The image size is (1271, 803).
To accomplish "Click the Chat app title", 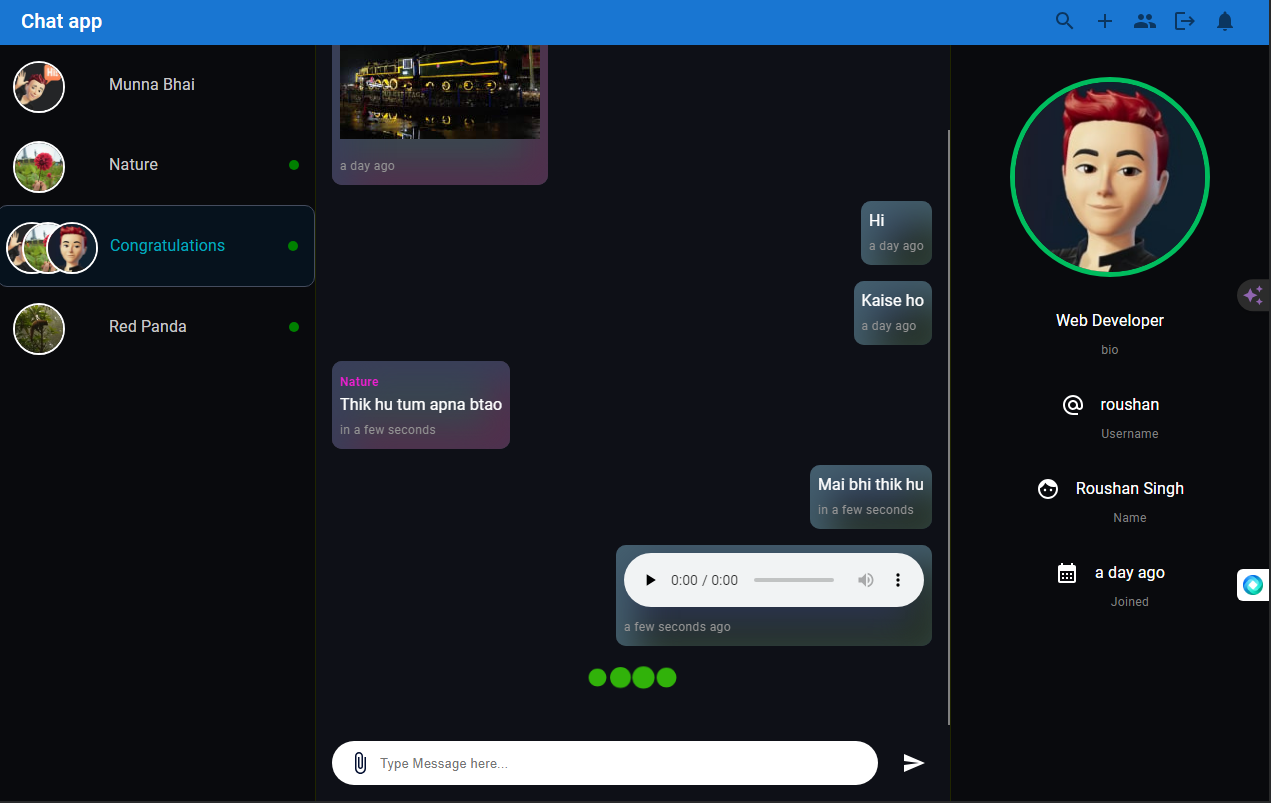I will click(x=62, y=21).
